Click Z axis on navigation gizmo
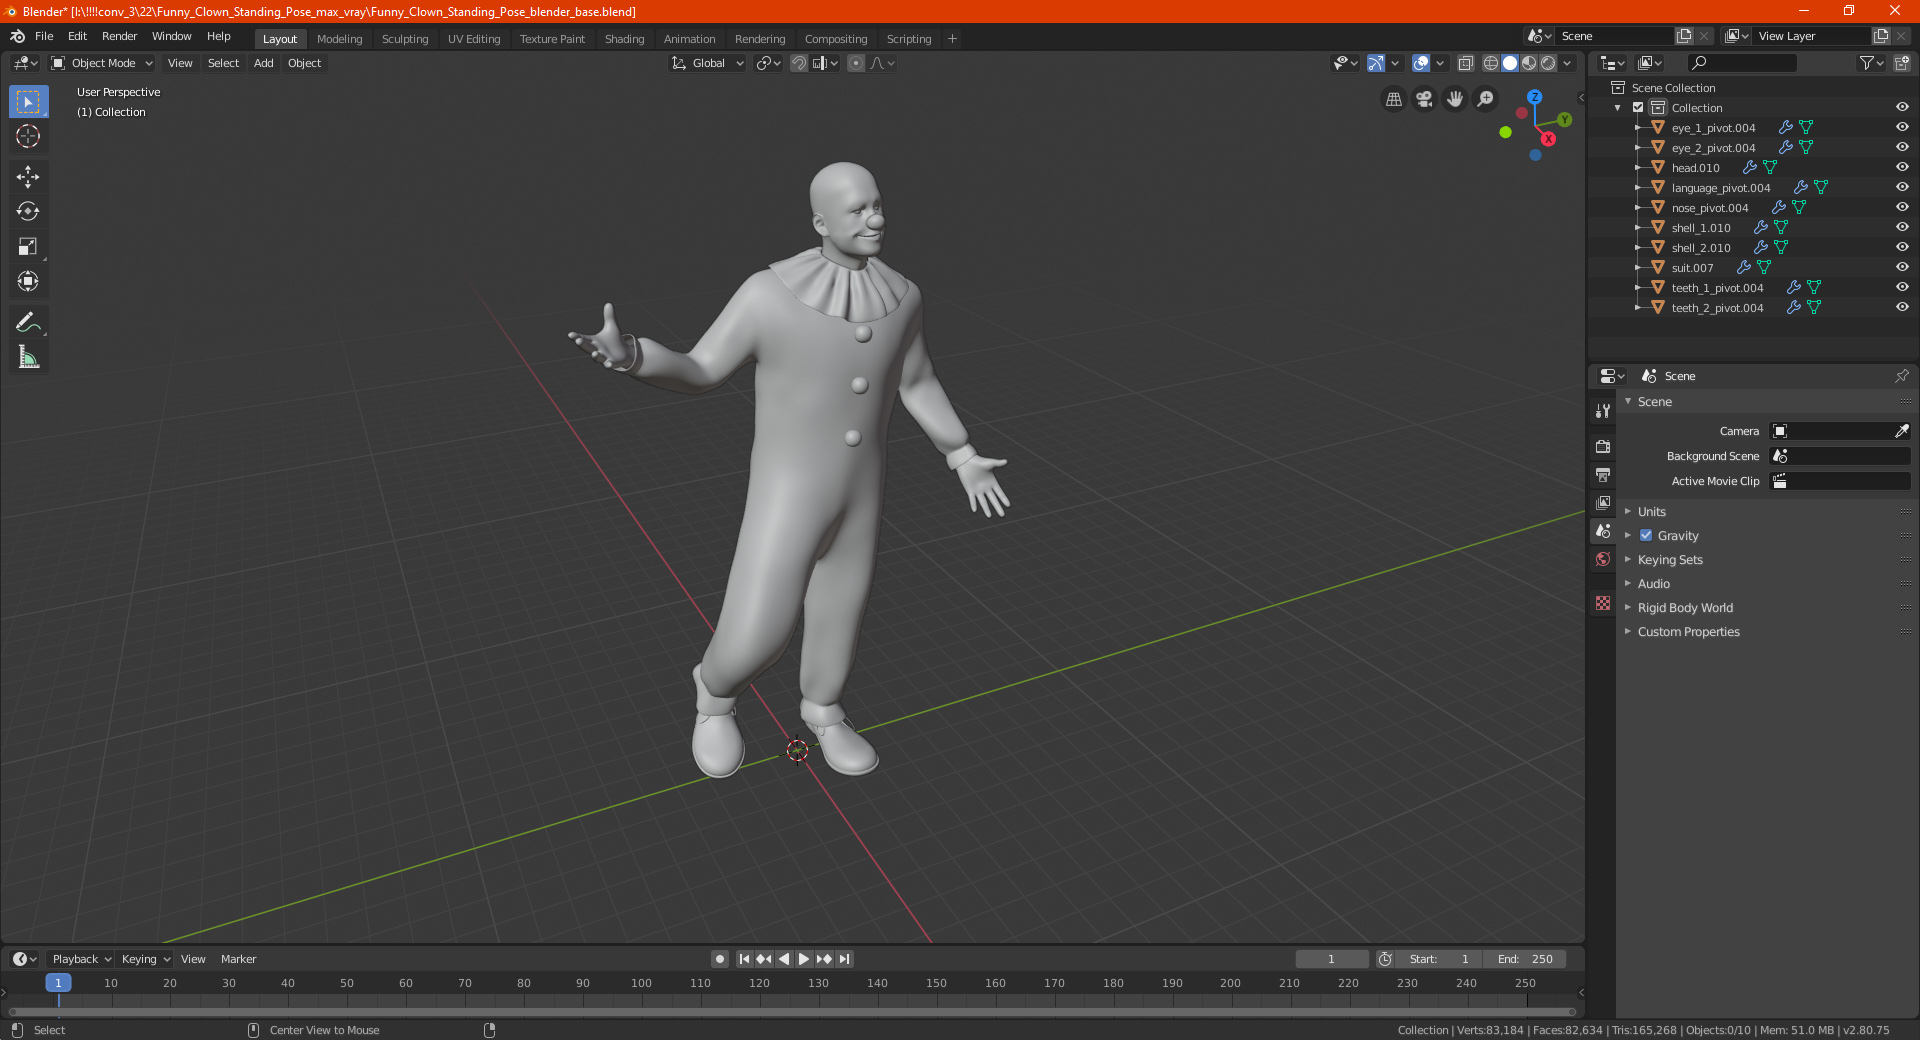The width and height of the screenshot is (1920, 1040). pyautogui.click(x=1535, y=97)
